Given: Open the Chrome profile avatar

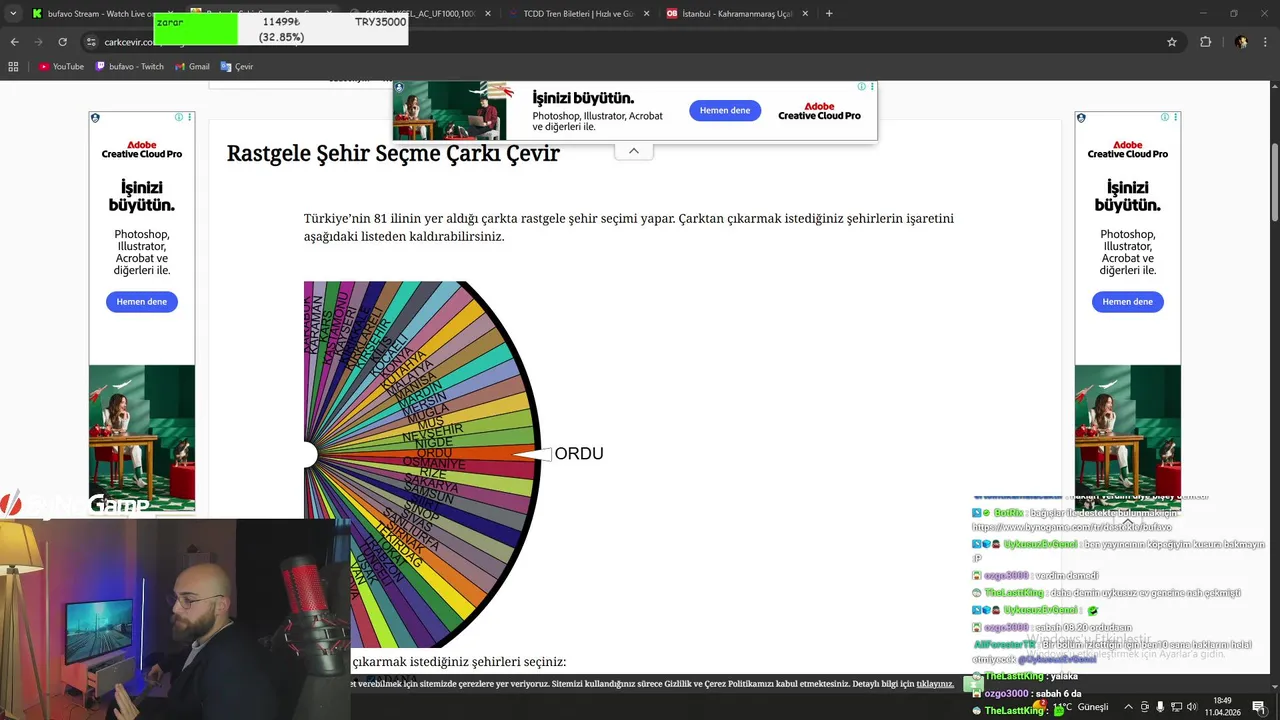Looking at the screenshot, I should [x=1241, y=42].
